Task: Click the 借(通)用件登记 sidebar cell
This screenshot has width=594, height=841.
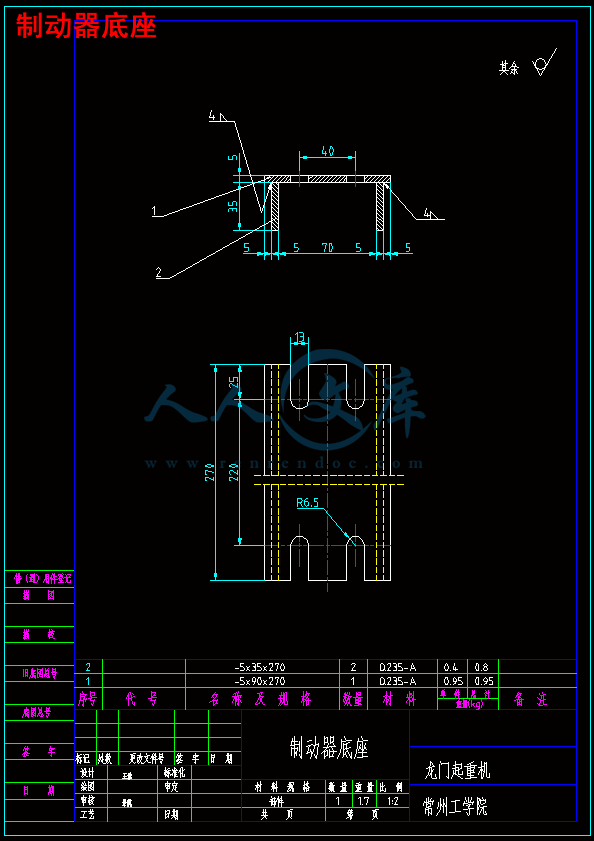Action: (42, 579)
